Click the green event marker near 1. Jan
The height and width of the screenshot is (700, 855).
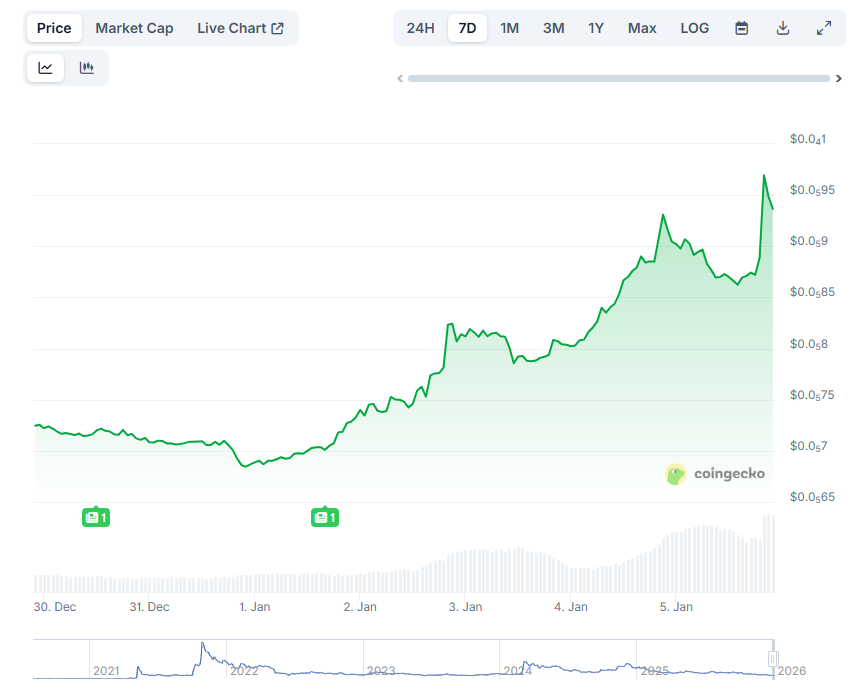[324, 517]
